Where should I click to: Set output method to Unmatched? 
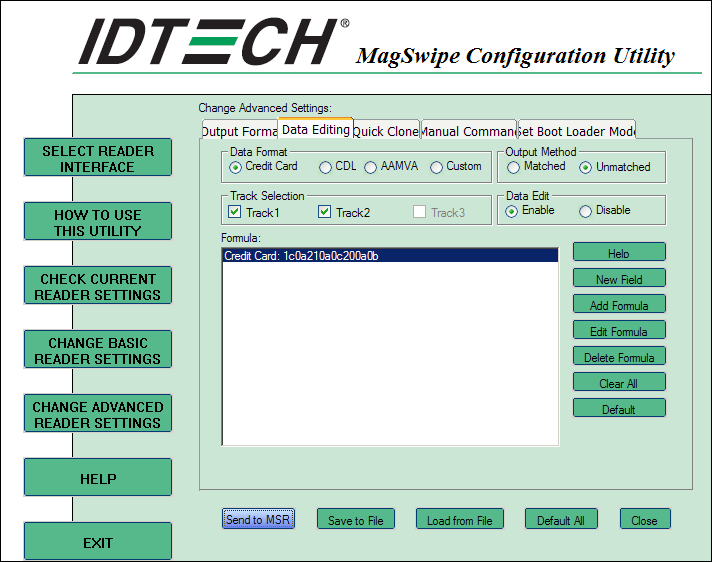click(x=585, y=168)
